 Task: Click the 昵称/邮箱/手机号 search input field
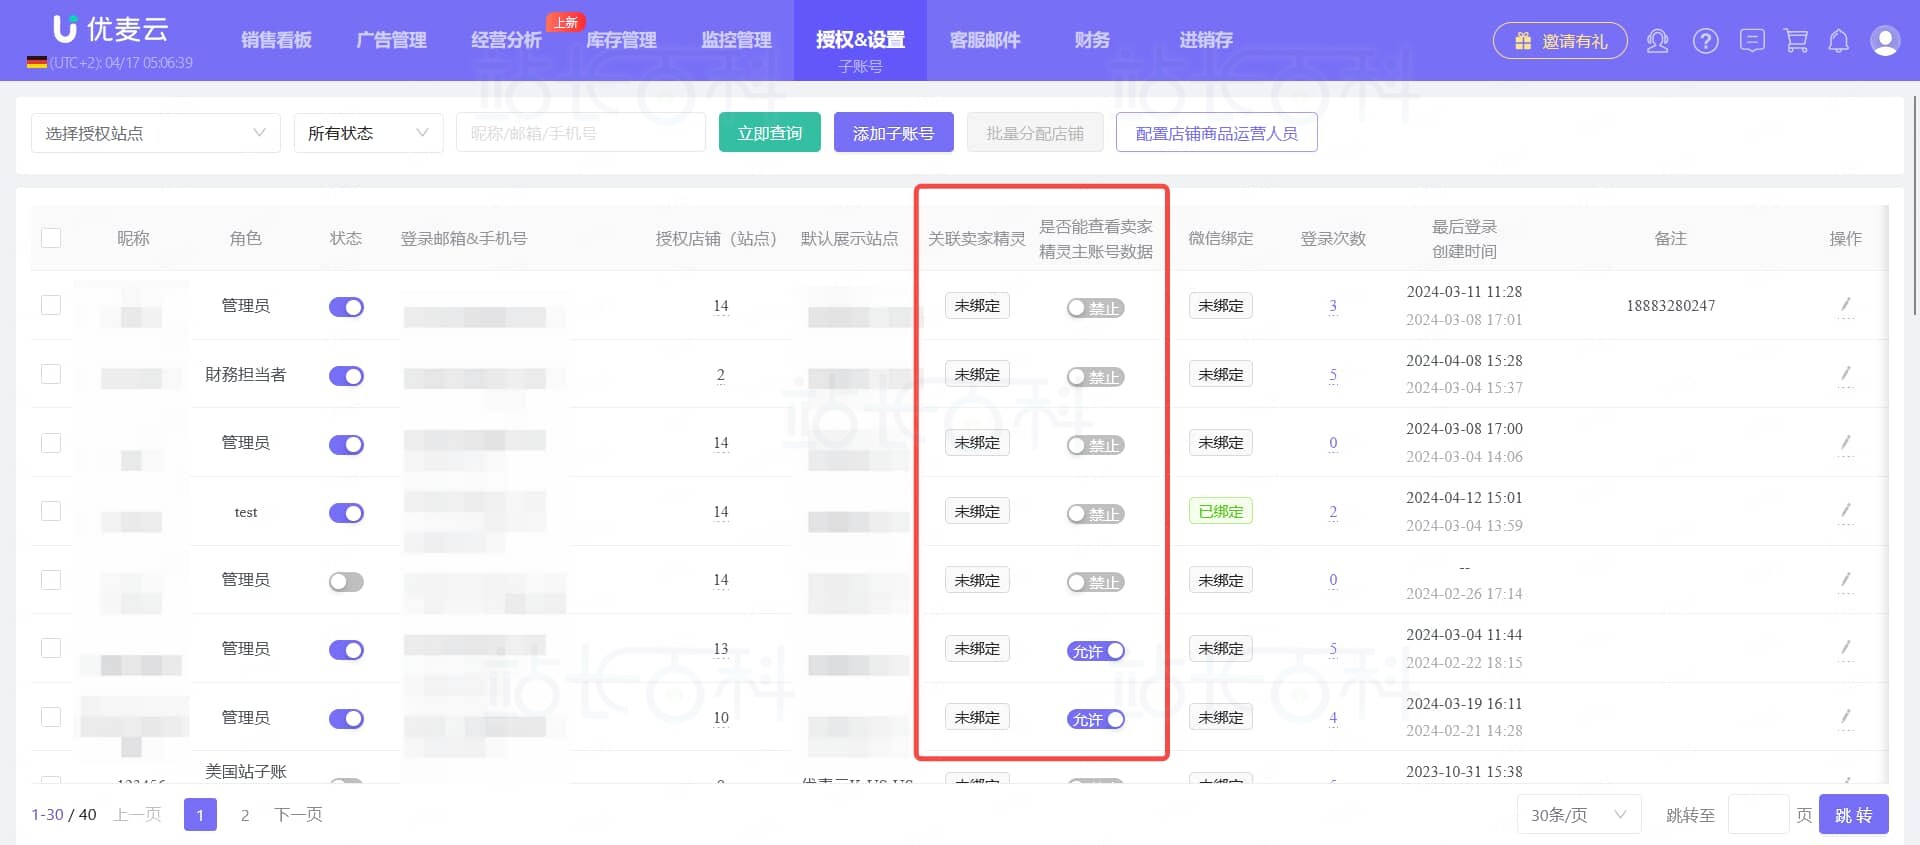pyautogui.click(x=580, y=133)
